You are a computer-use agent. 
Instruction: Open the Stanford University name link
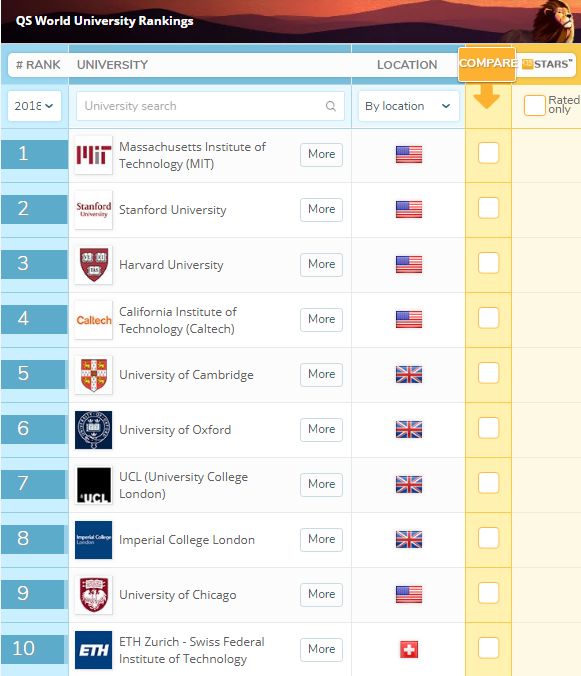click(x=172, y=210)
